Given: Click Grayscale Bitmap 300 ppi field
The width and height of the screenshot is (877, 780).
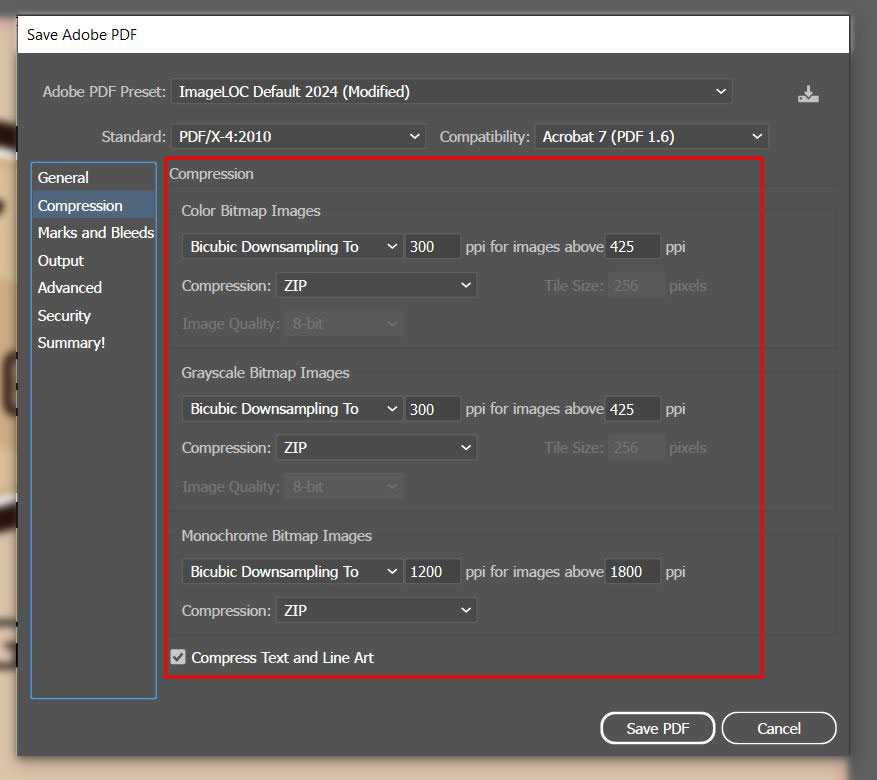Looking at the screenshot, I should tap(433, 409).
